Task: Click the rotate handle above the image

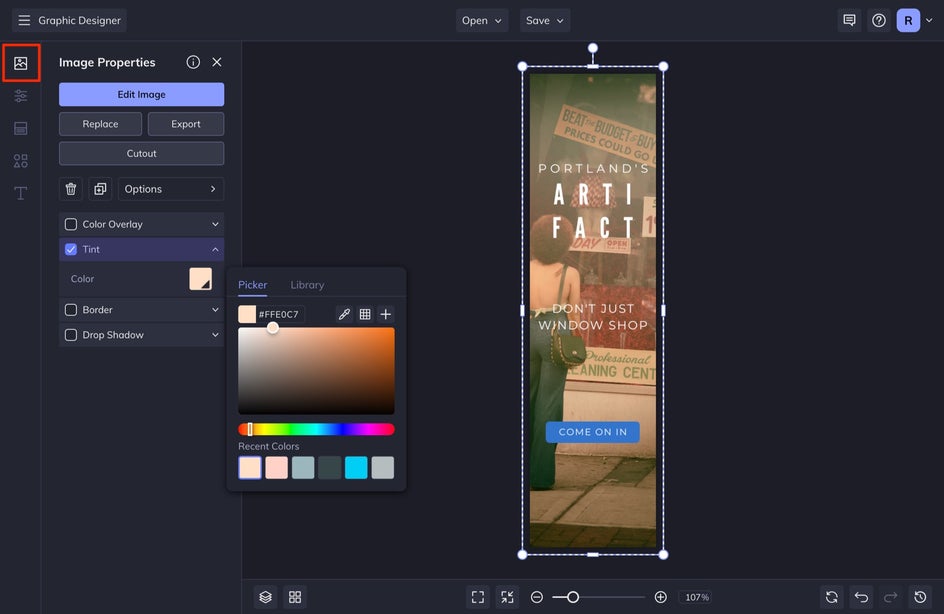Action: click(x=592, y=48)
